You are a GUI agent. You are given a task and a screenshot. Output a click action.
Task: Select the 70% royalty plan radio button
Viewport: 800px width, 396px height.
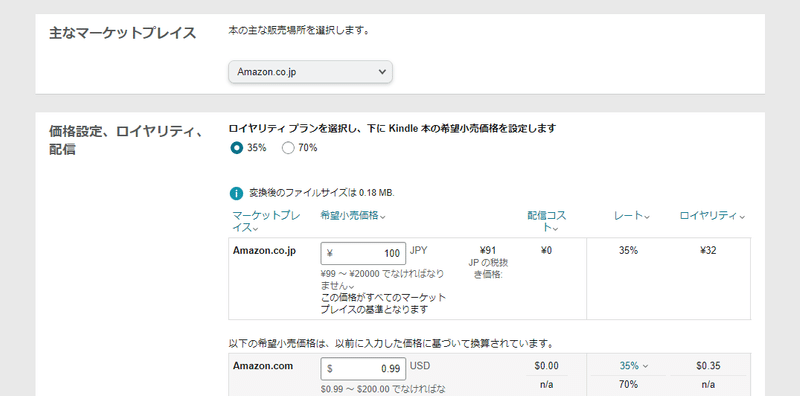288,148
